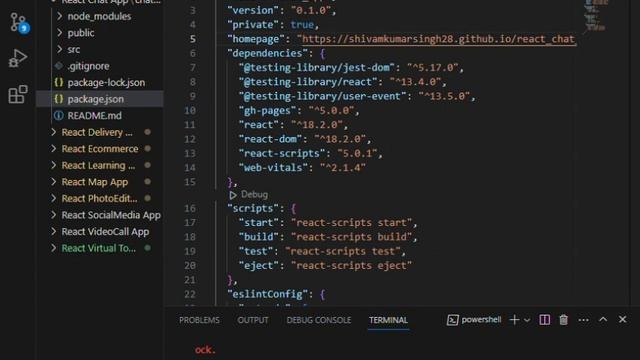640x360 pixels.
Task: Click the "react-scripts eject" value
Action: [x=351, y=266]
